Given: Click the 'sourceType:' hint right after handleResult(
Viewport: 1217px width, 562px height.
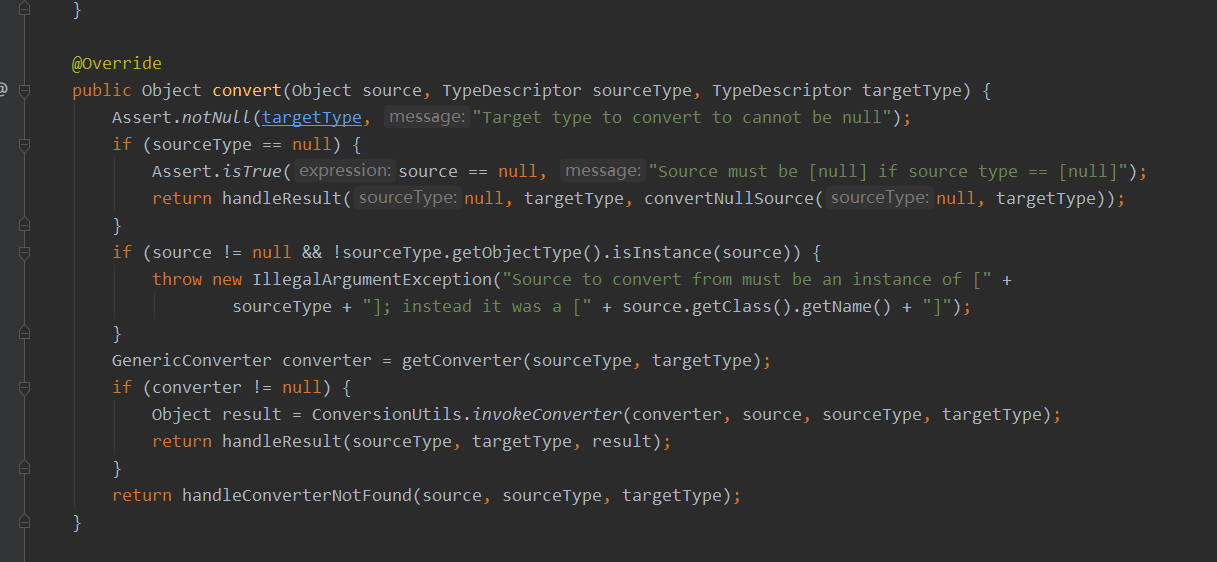Looking at the screenshot, I should [x=408, y=198].
